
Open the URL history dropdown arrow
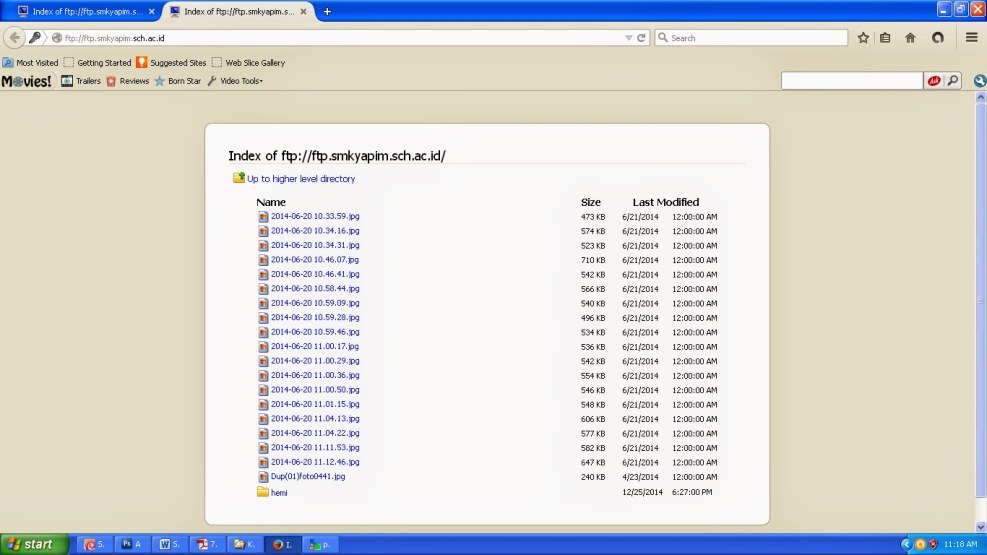(x=628, y=38)
